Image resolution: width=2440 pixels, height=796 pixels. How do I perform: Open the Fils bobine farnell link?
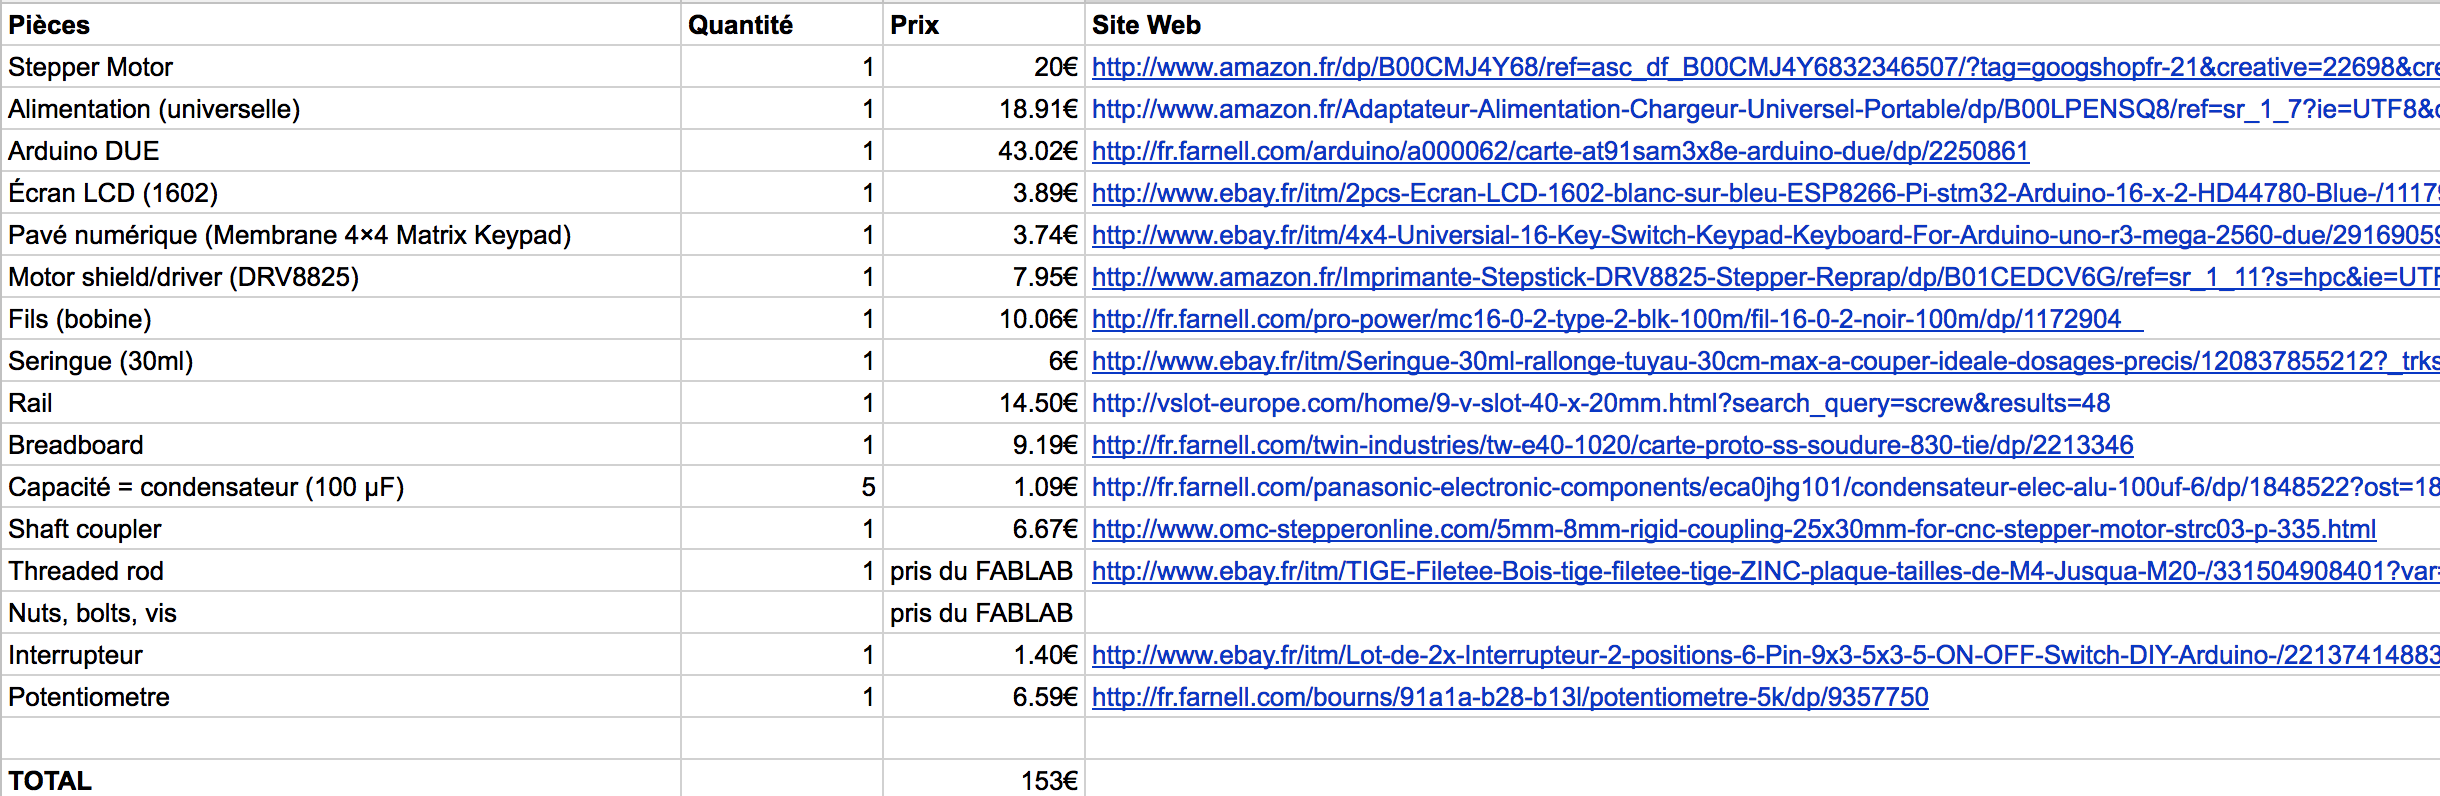1606,319
